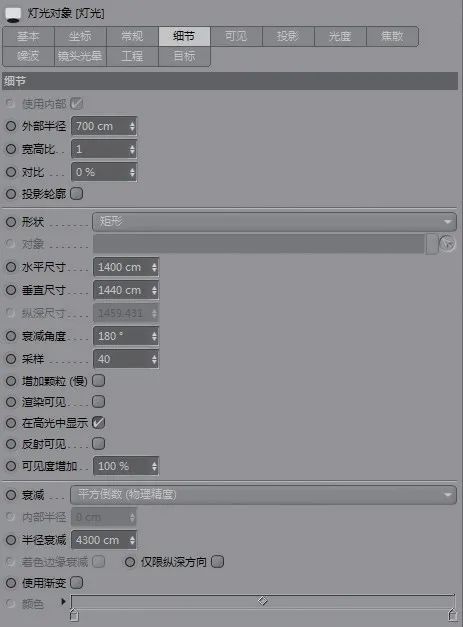Click the 形状 animation dot

coord(11,222)
